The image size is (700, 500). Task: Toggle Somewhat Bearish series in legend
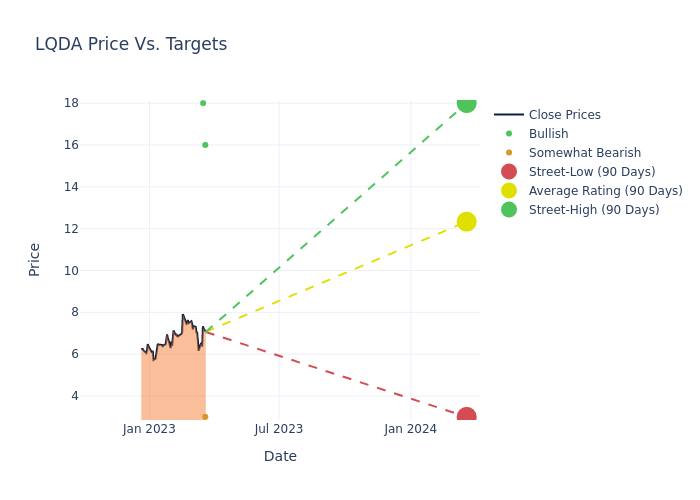coord(584,153)
